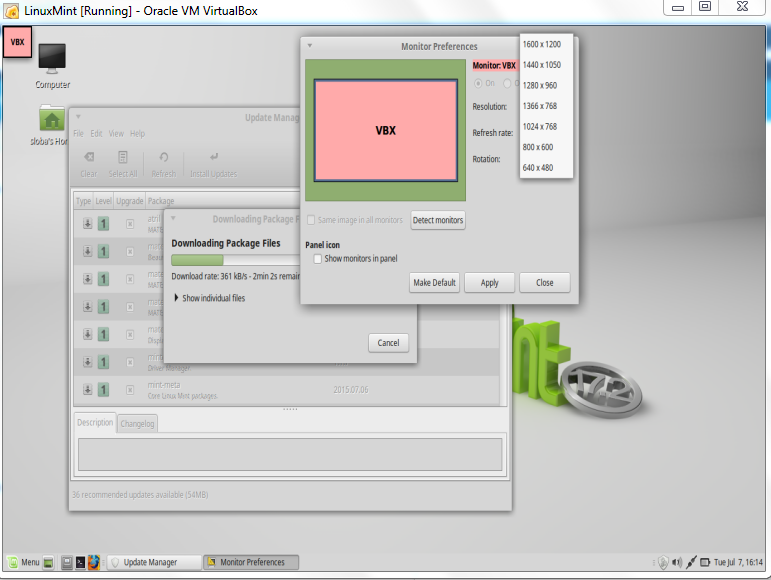Click the description text area
The image size is (771, 580).
(x=290, y=455)
